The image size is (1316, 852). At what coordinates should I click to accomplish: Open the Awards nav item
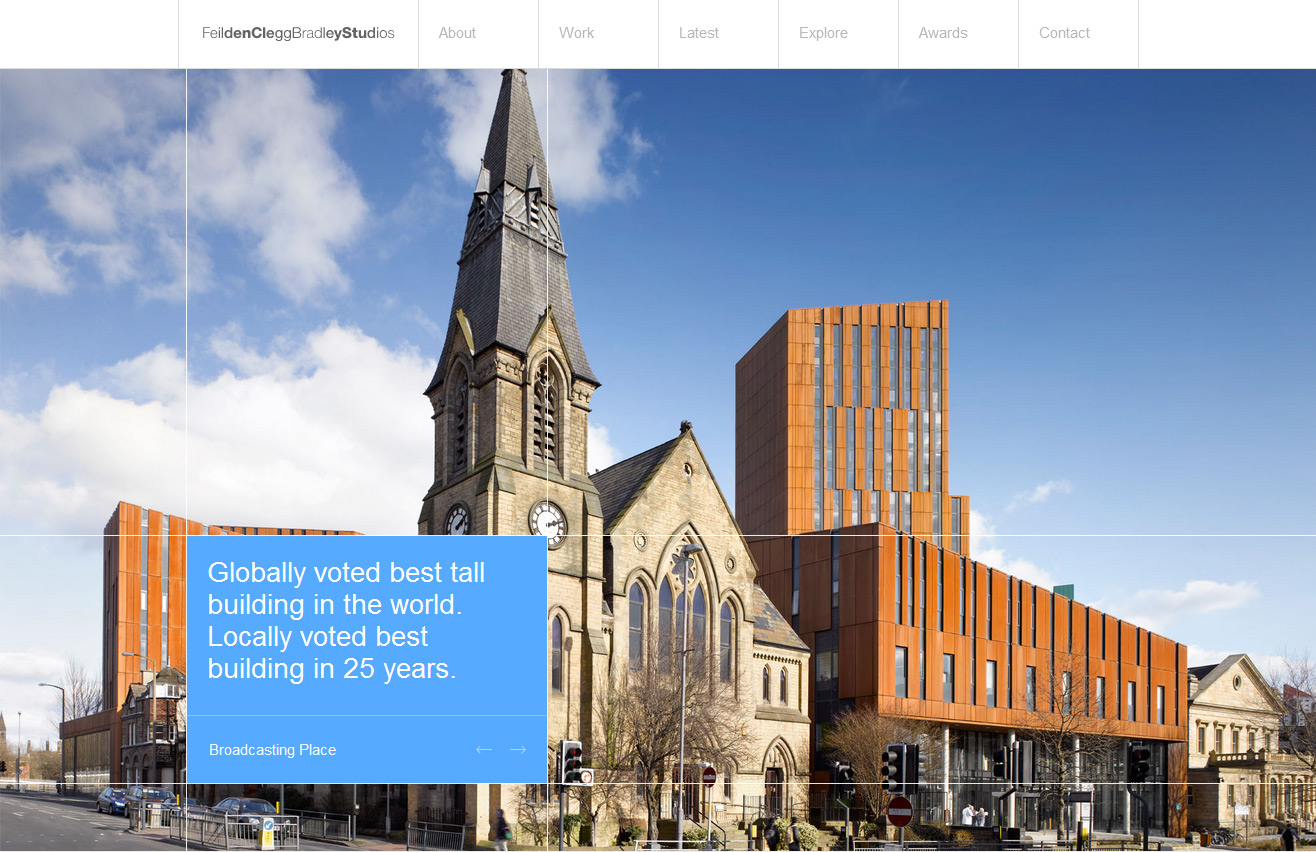[943, 33]
